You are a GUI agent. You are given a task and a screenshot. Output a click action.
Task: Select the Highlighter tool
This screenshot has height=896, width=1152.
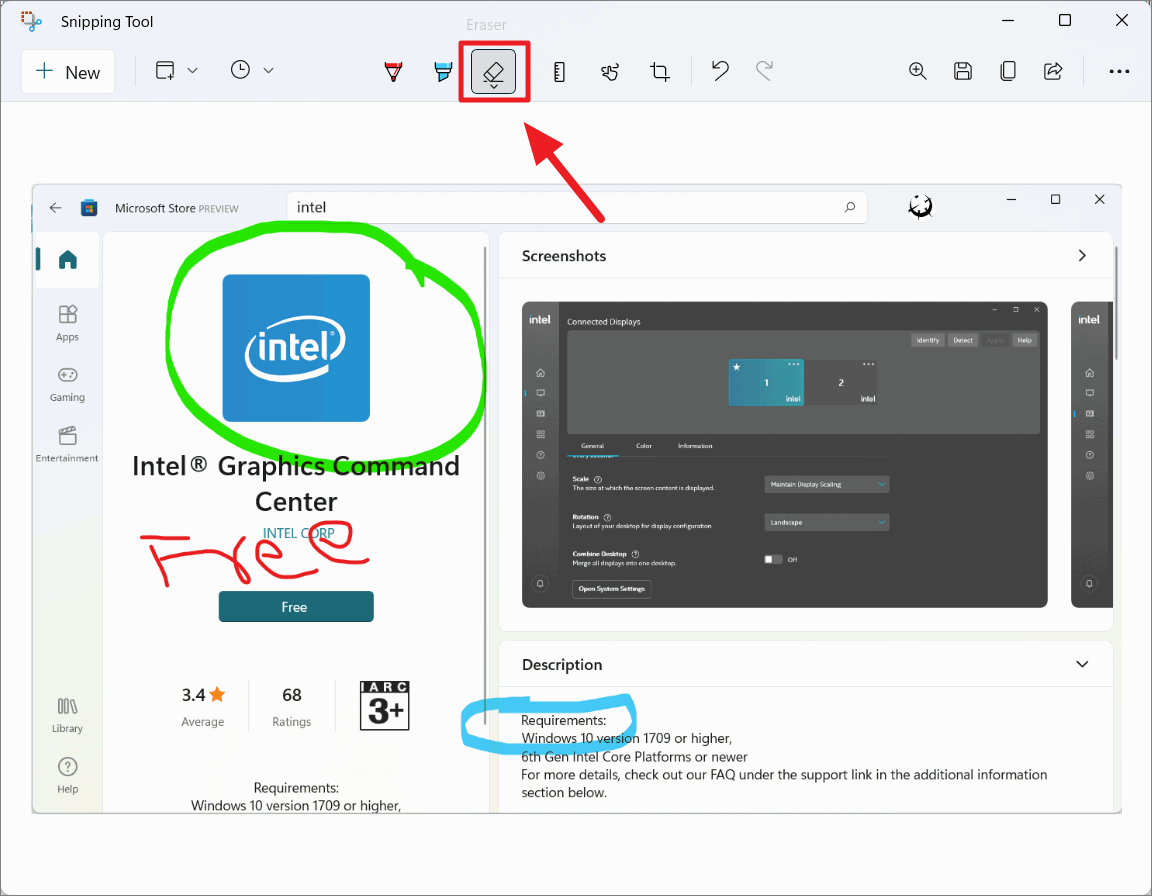(443, 71)
